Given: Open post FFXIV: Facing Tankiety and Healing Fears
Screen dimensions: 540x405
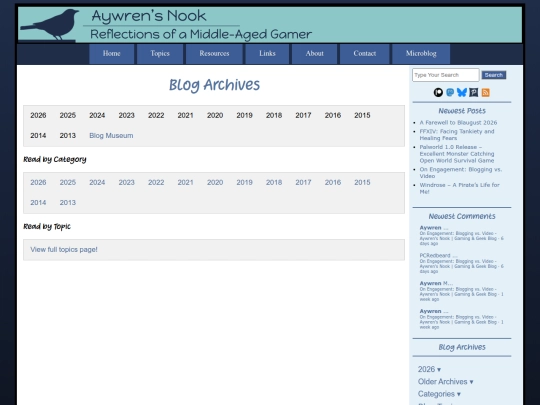Looking at the screenshot, I should pos(457,135).
